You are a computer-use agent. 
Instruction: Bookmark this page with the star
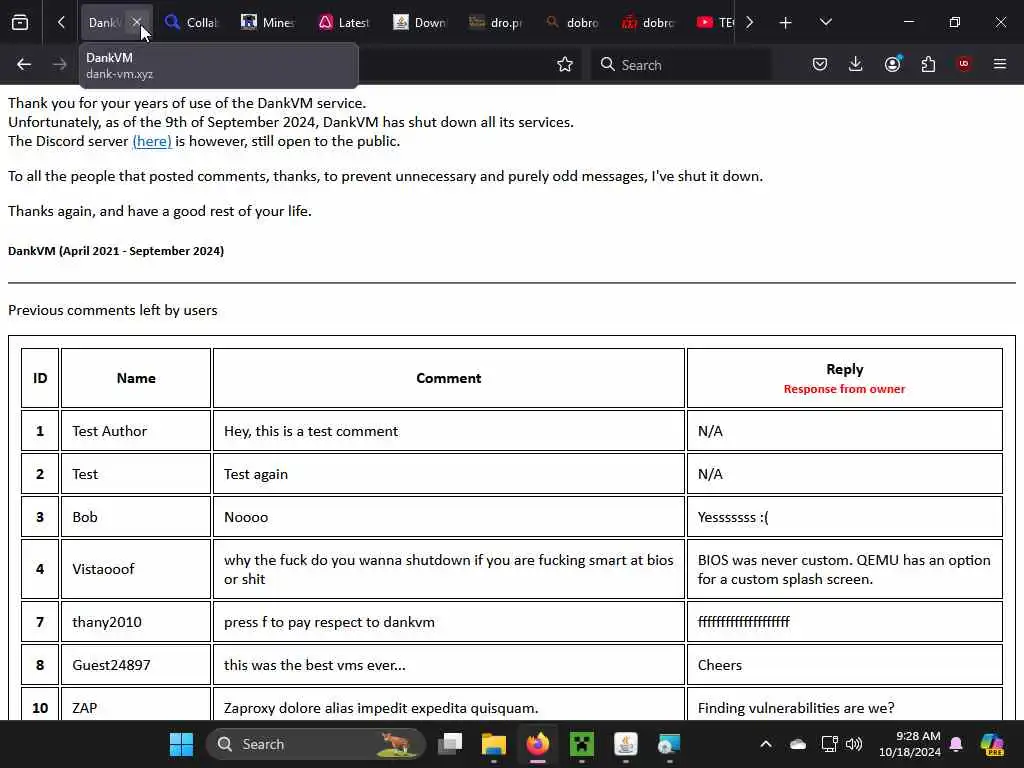[565, 64]
